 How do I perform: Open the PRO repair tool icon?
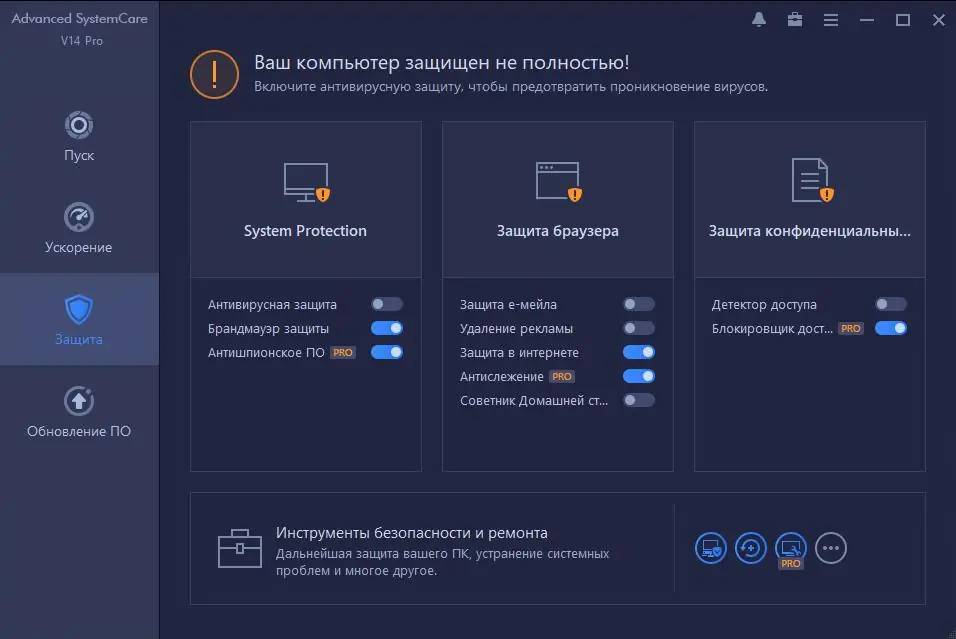click(x=790, y=546)
